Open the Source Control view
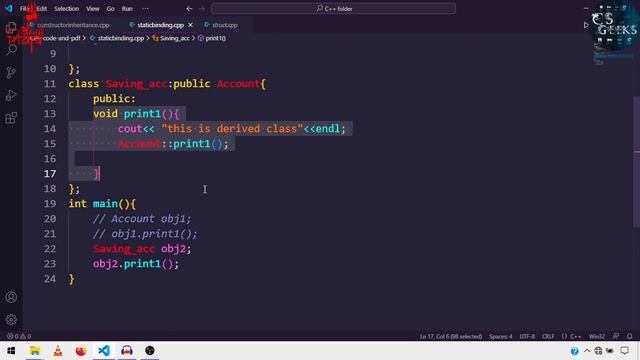Image resolution: width=640 pixels, height=360 pixels. (x=11, y=73)
